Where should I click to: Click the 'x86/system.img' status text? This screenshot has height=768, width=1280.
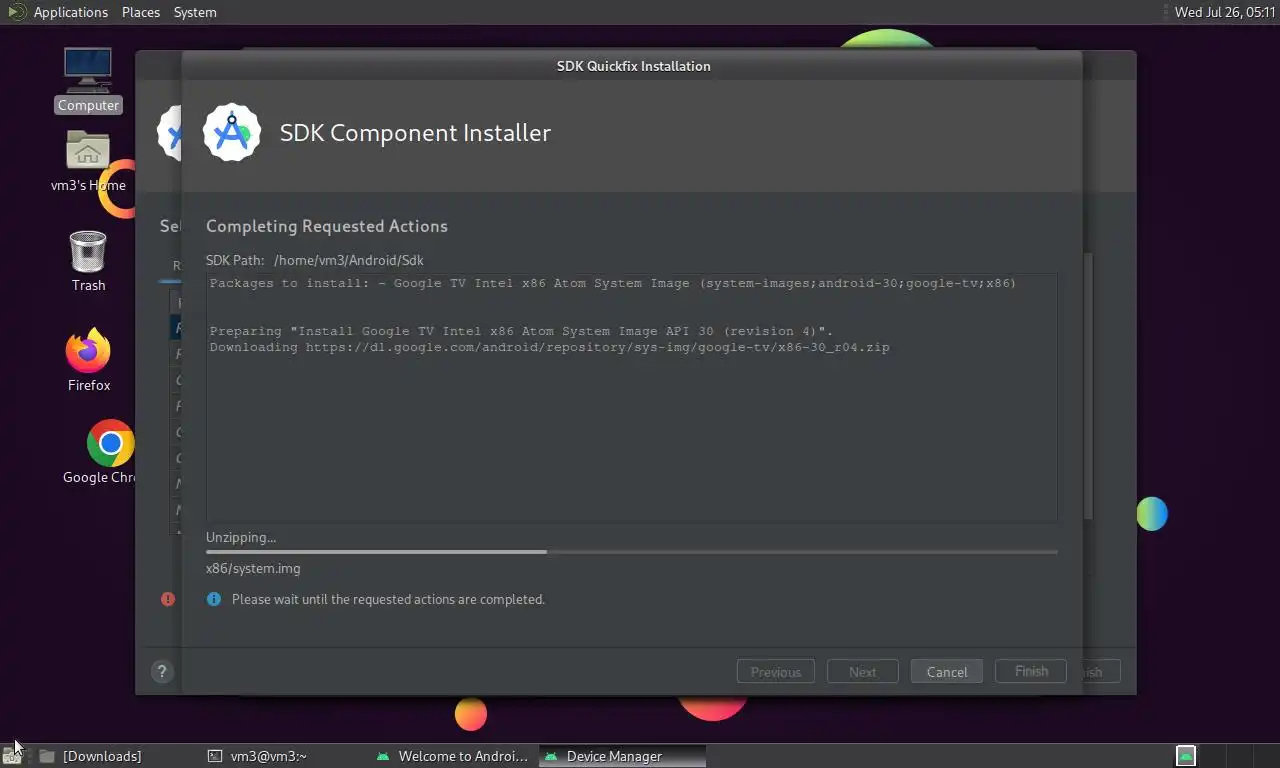tap(253, 568)
